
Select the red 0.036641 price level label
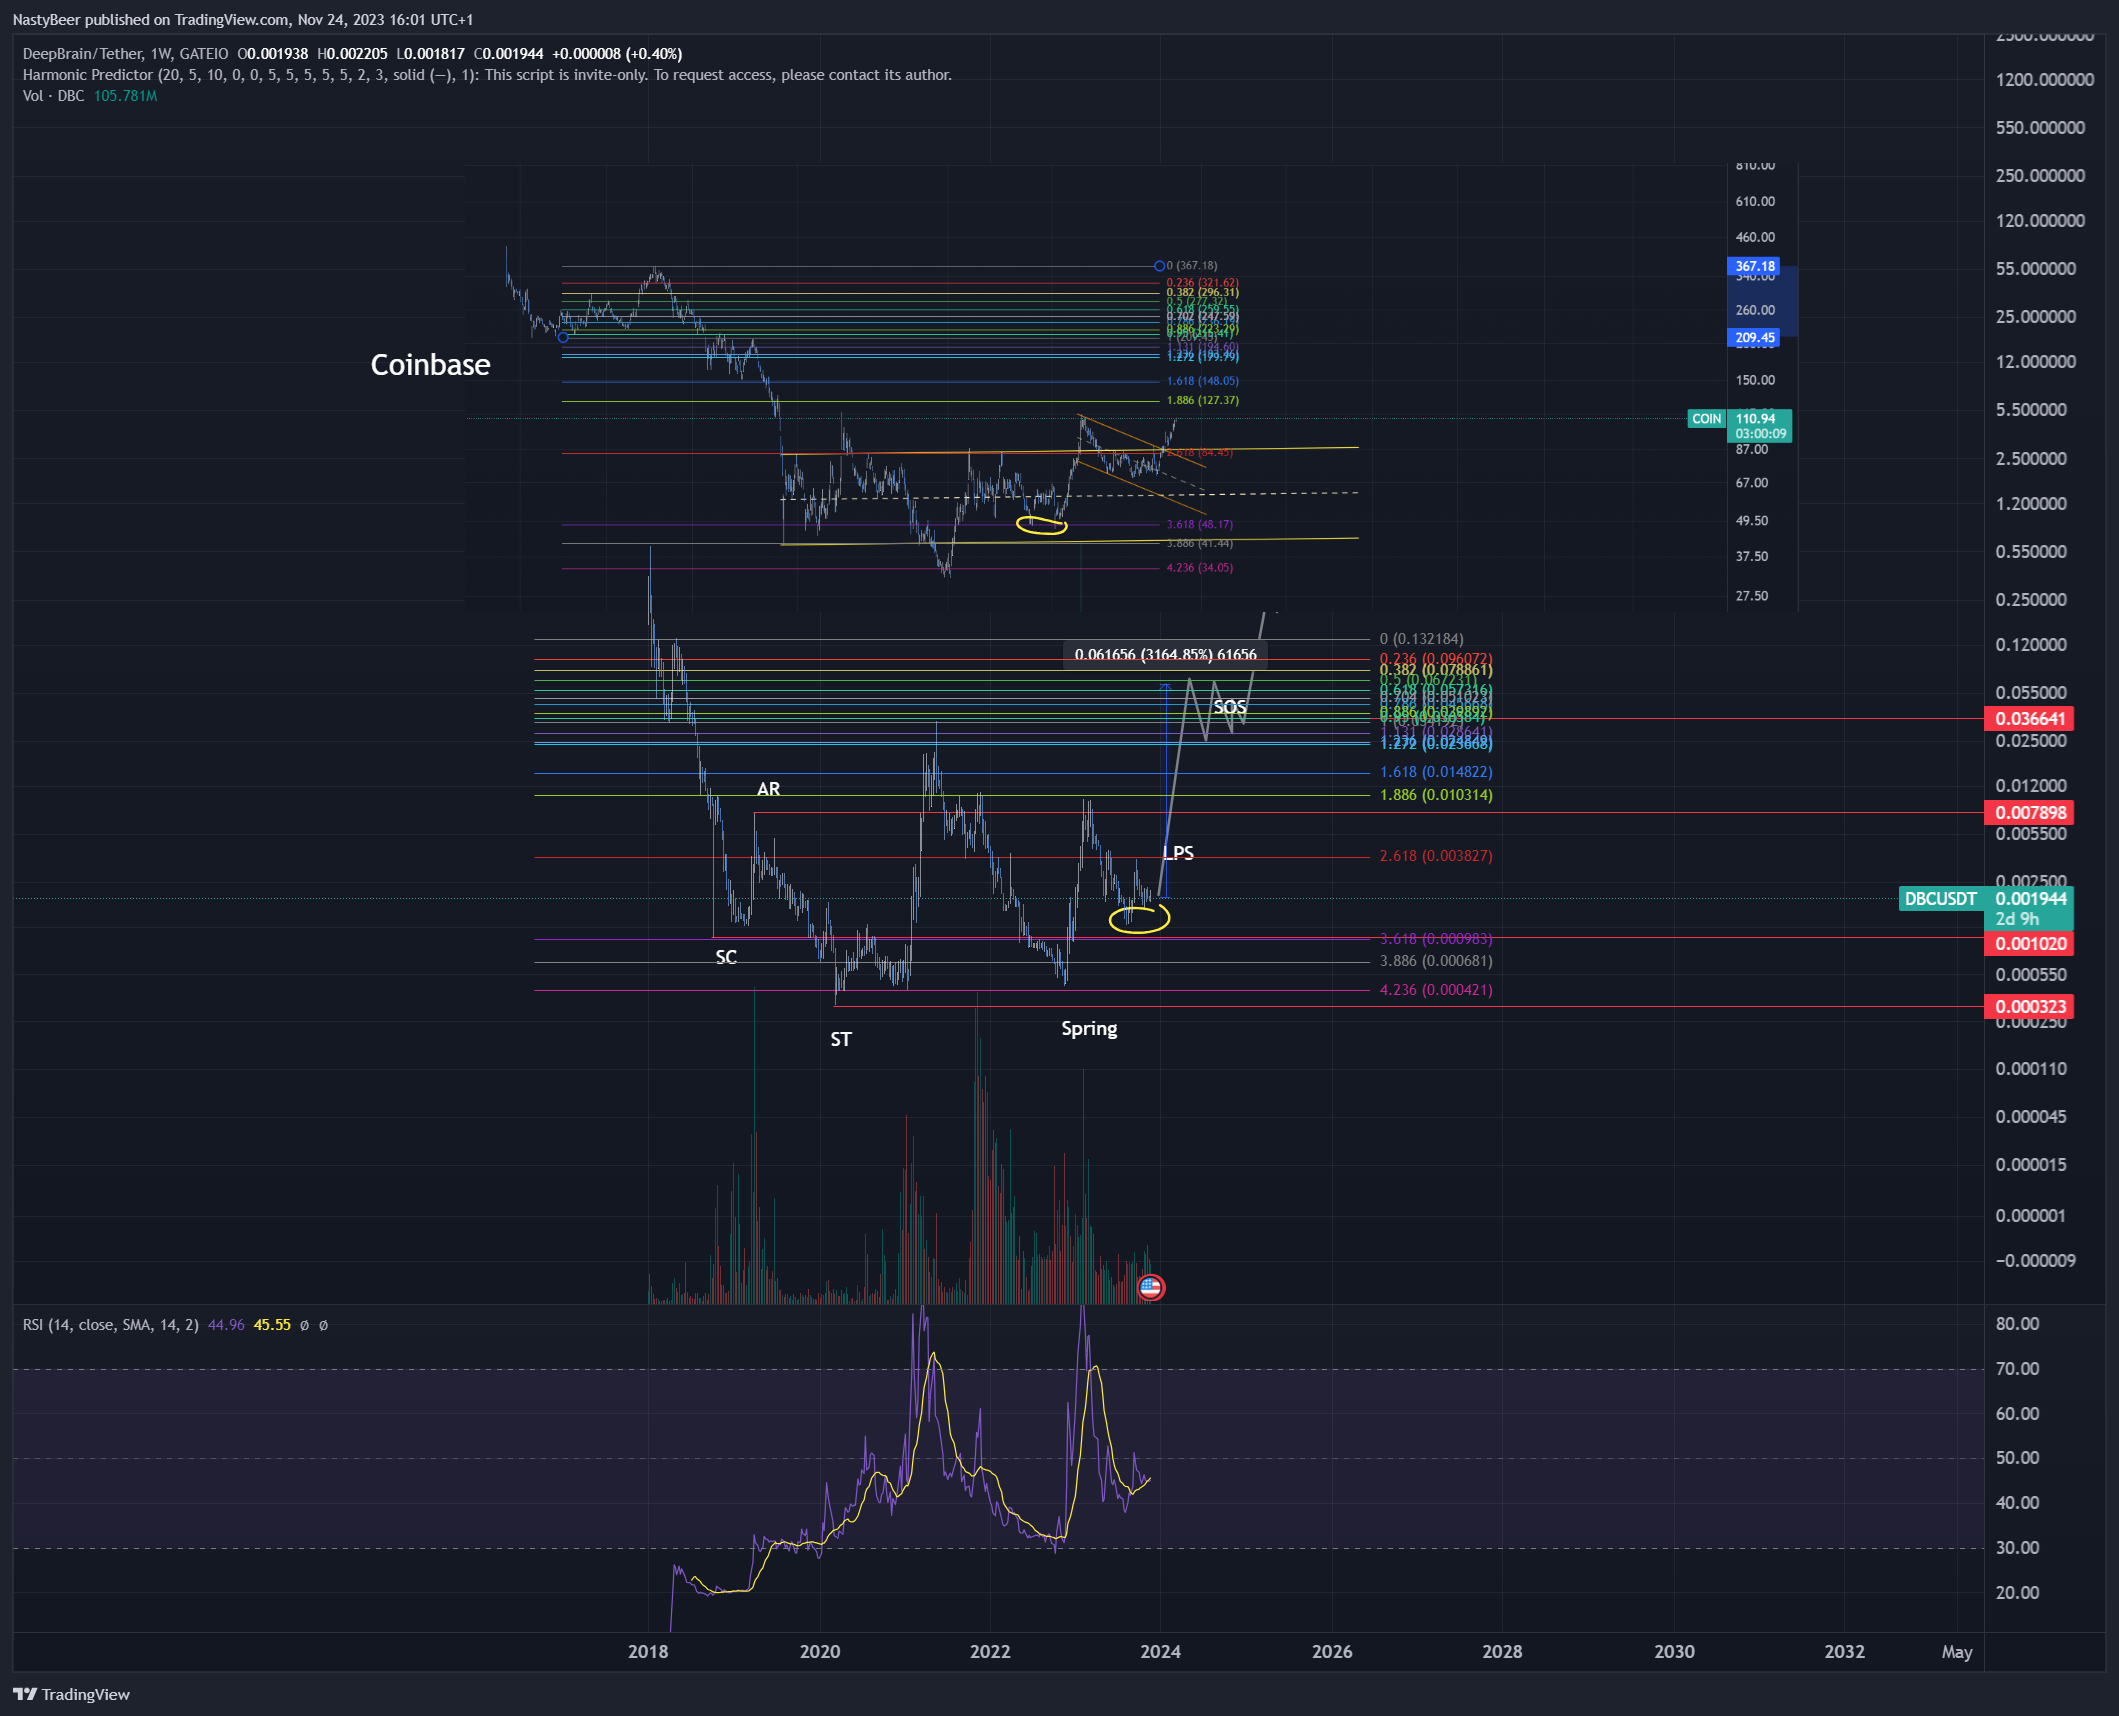click(x=2029, y=718)
